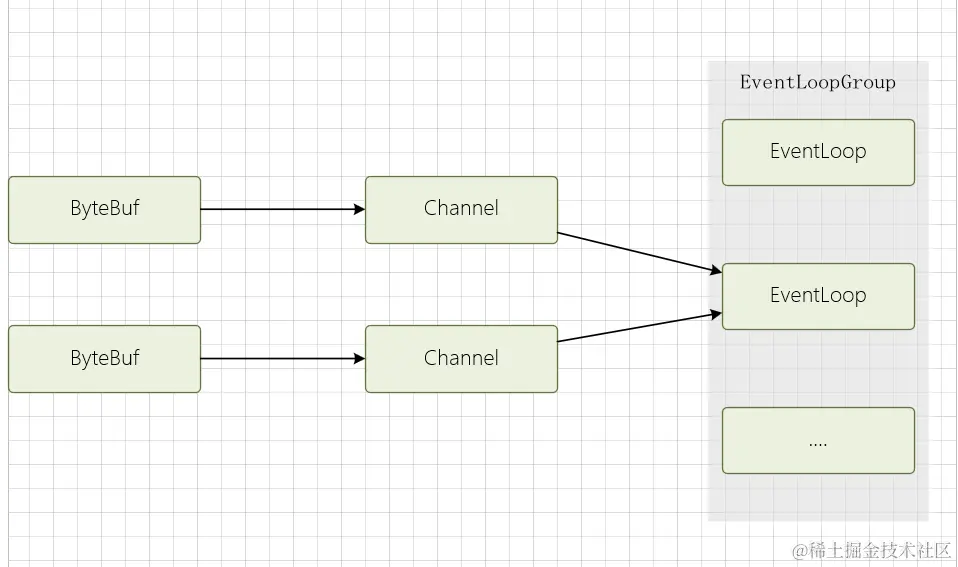958x567 pixels.
Task: Click the lower Channel box
Action: (461, 359)
